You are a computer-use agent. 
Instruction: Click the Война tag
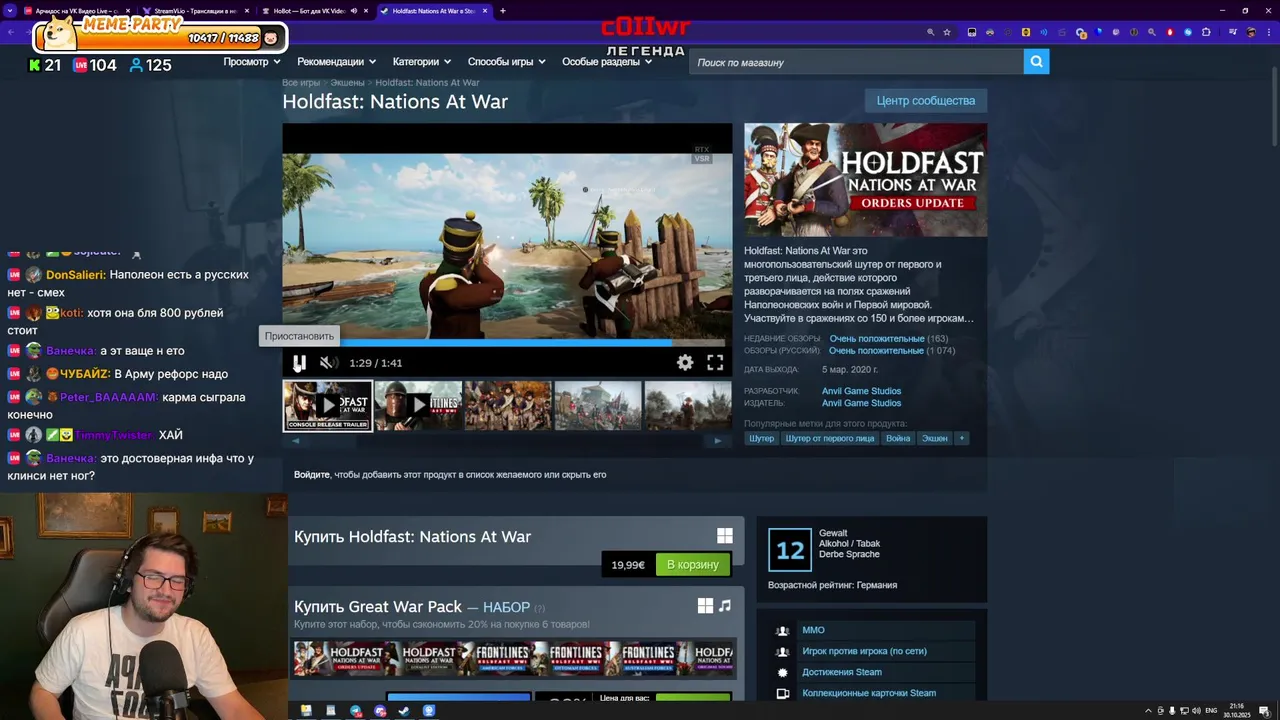pos(898,438)
